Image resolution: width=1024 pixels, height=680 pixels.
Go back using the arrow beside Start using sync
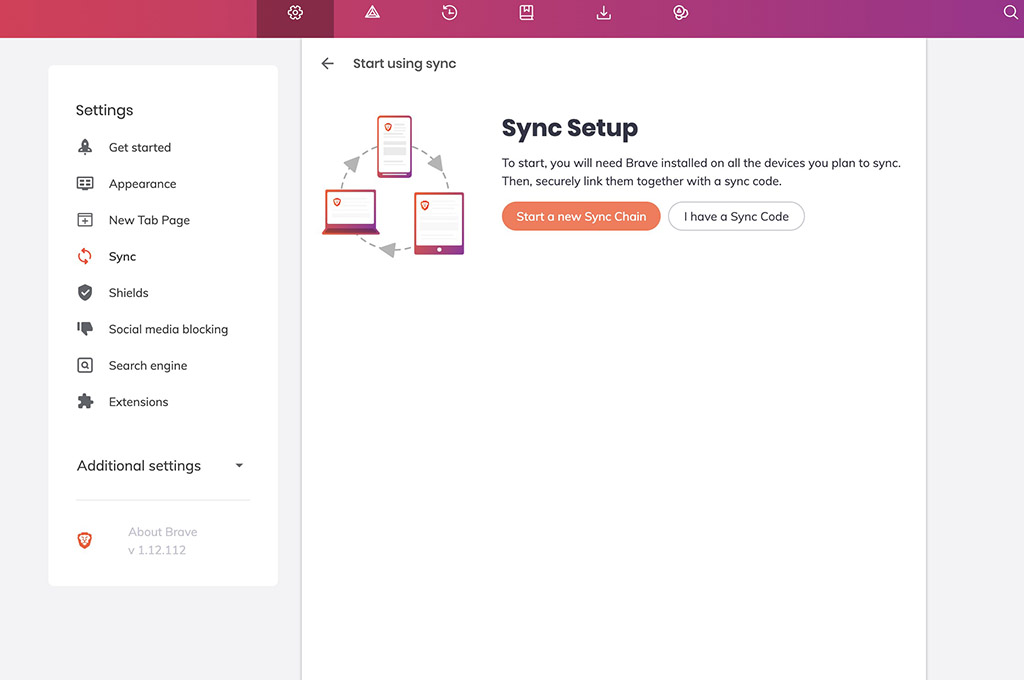(327, 64)
